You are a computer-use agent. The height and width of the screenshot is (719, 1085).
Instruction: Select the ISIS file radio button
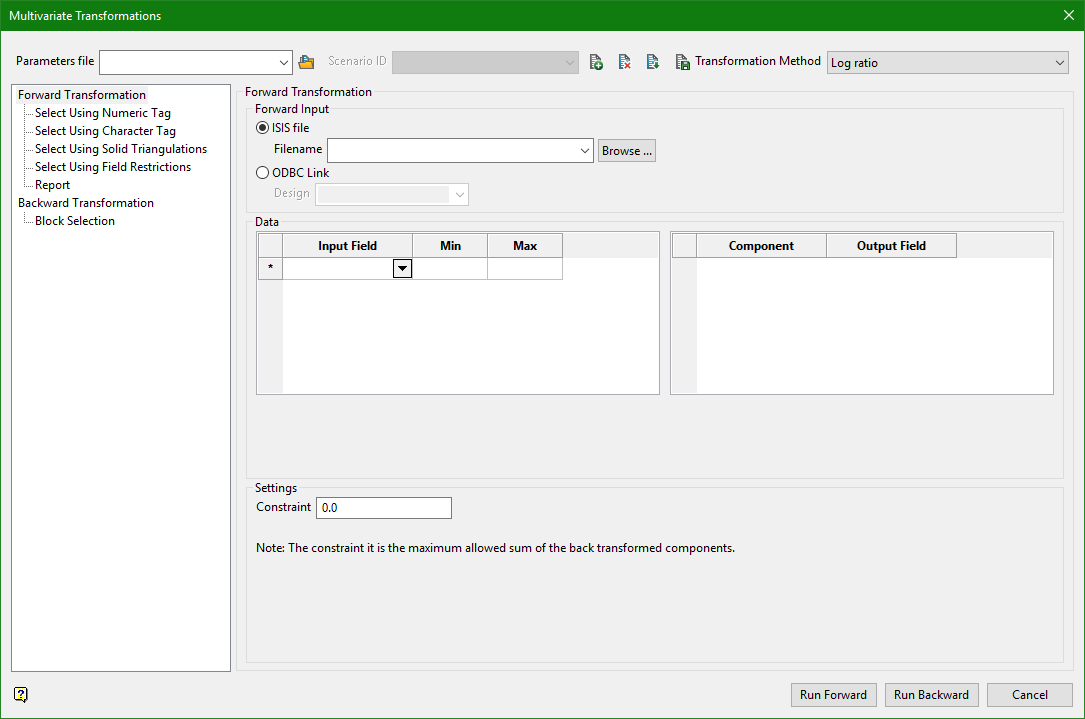[262, 128]
